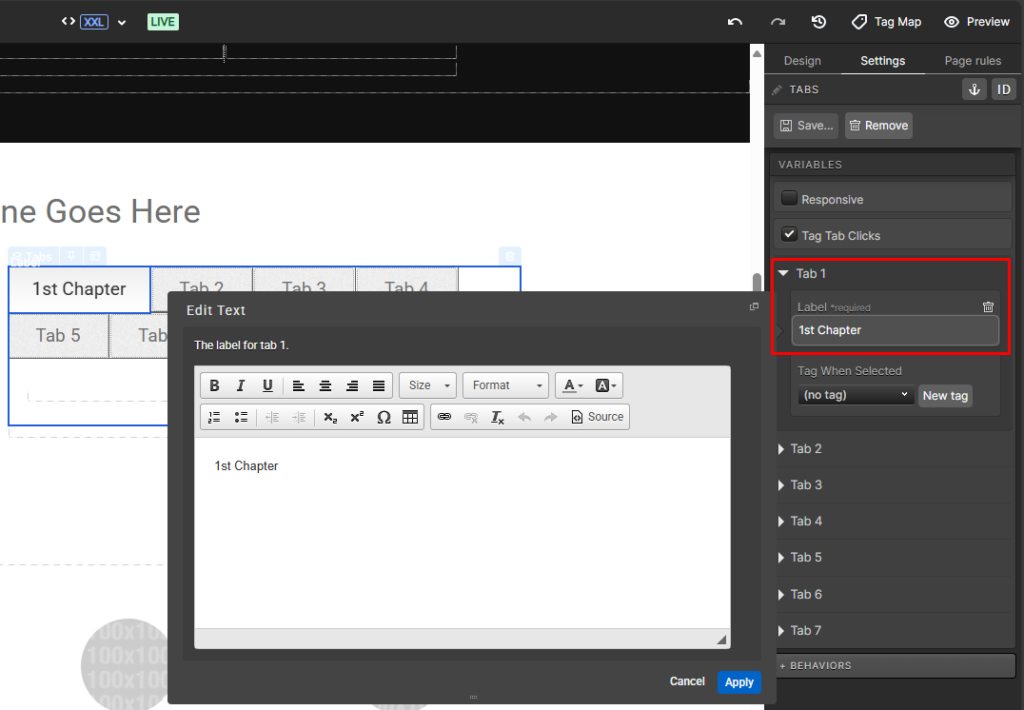Click the New tag button
Viewport: 1024px width, 710px height.
(945, 395)
